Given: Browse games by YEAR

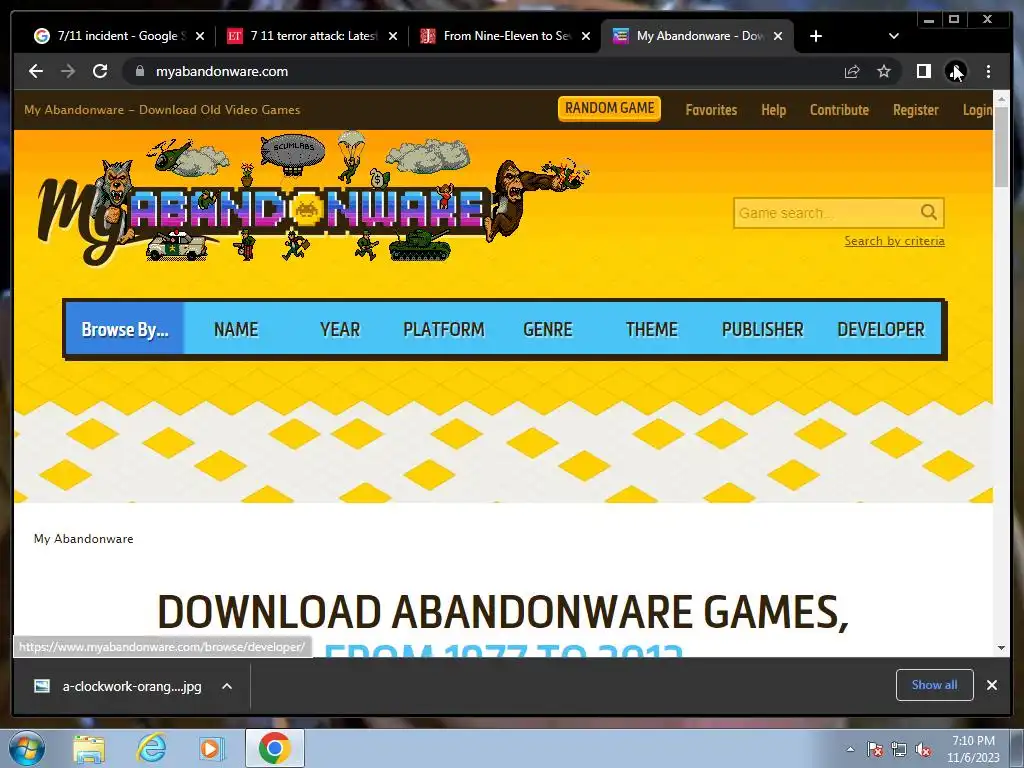Looking at the screenshot, I should coord(340,329).
